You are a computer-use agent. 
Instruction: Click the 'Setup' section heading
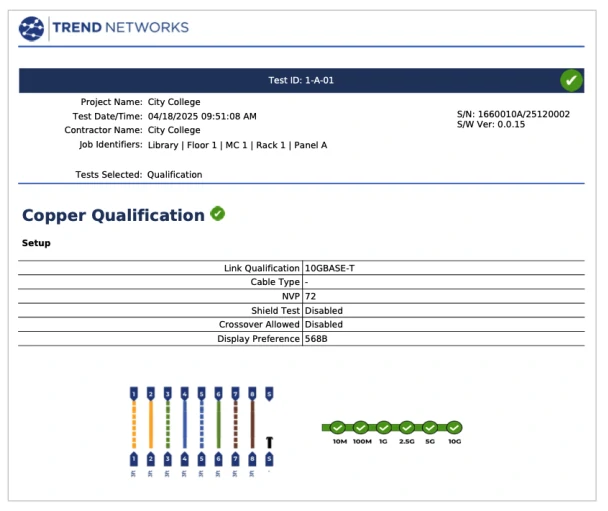pyautogui.click(x=36, y=243)
